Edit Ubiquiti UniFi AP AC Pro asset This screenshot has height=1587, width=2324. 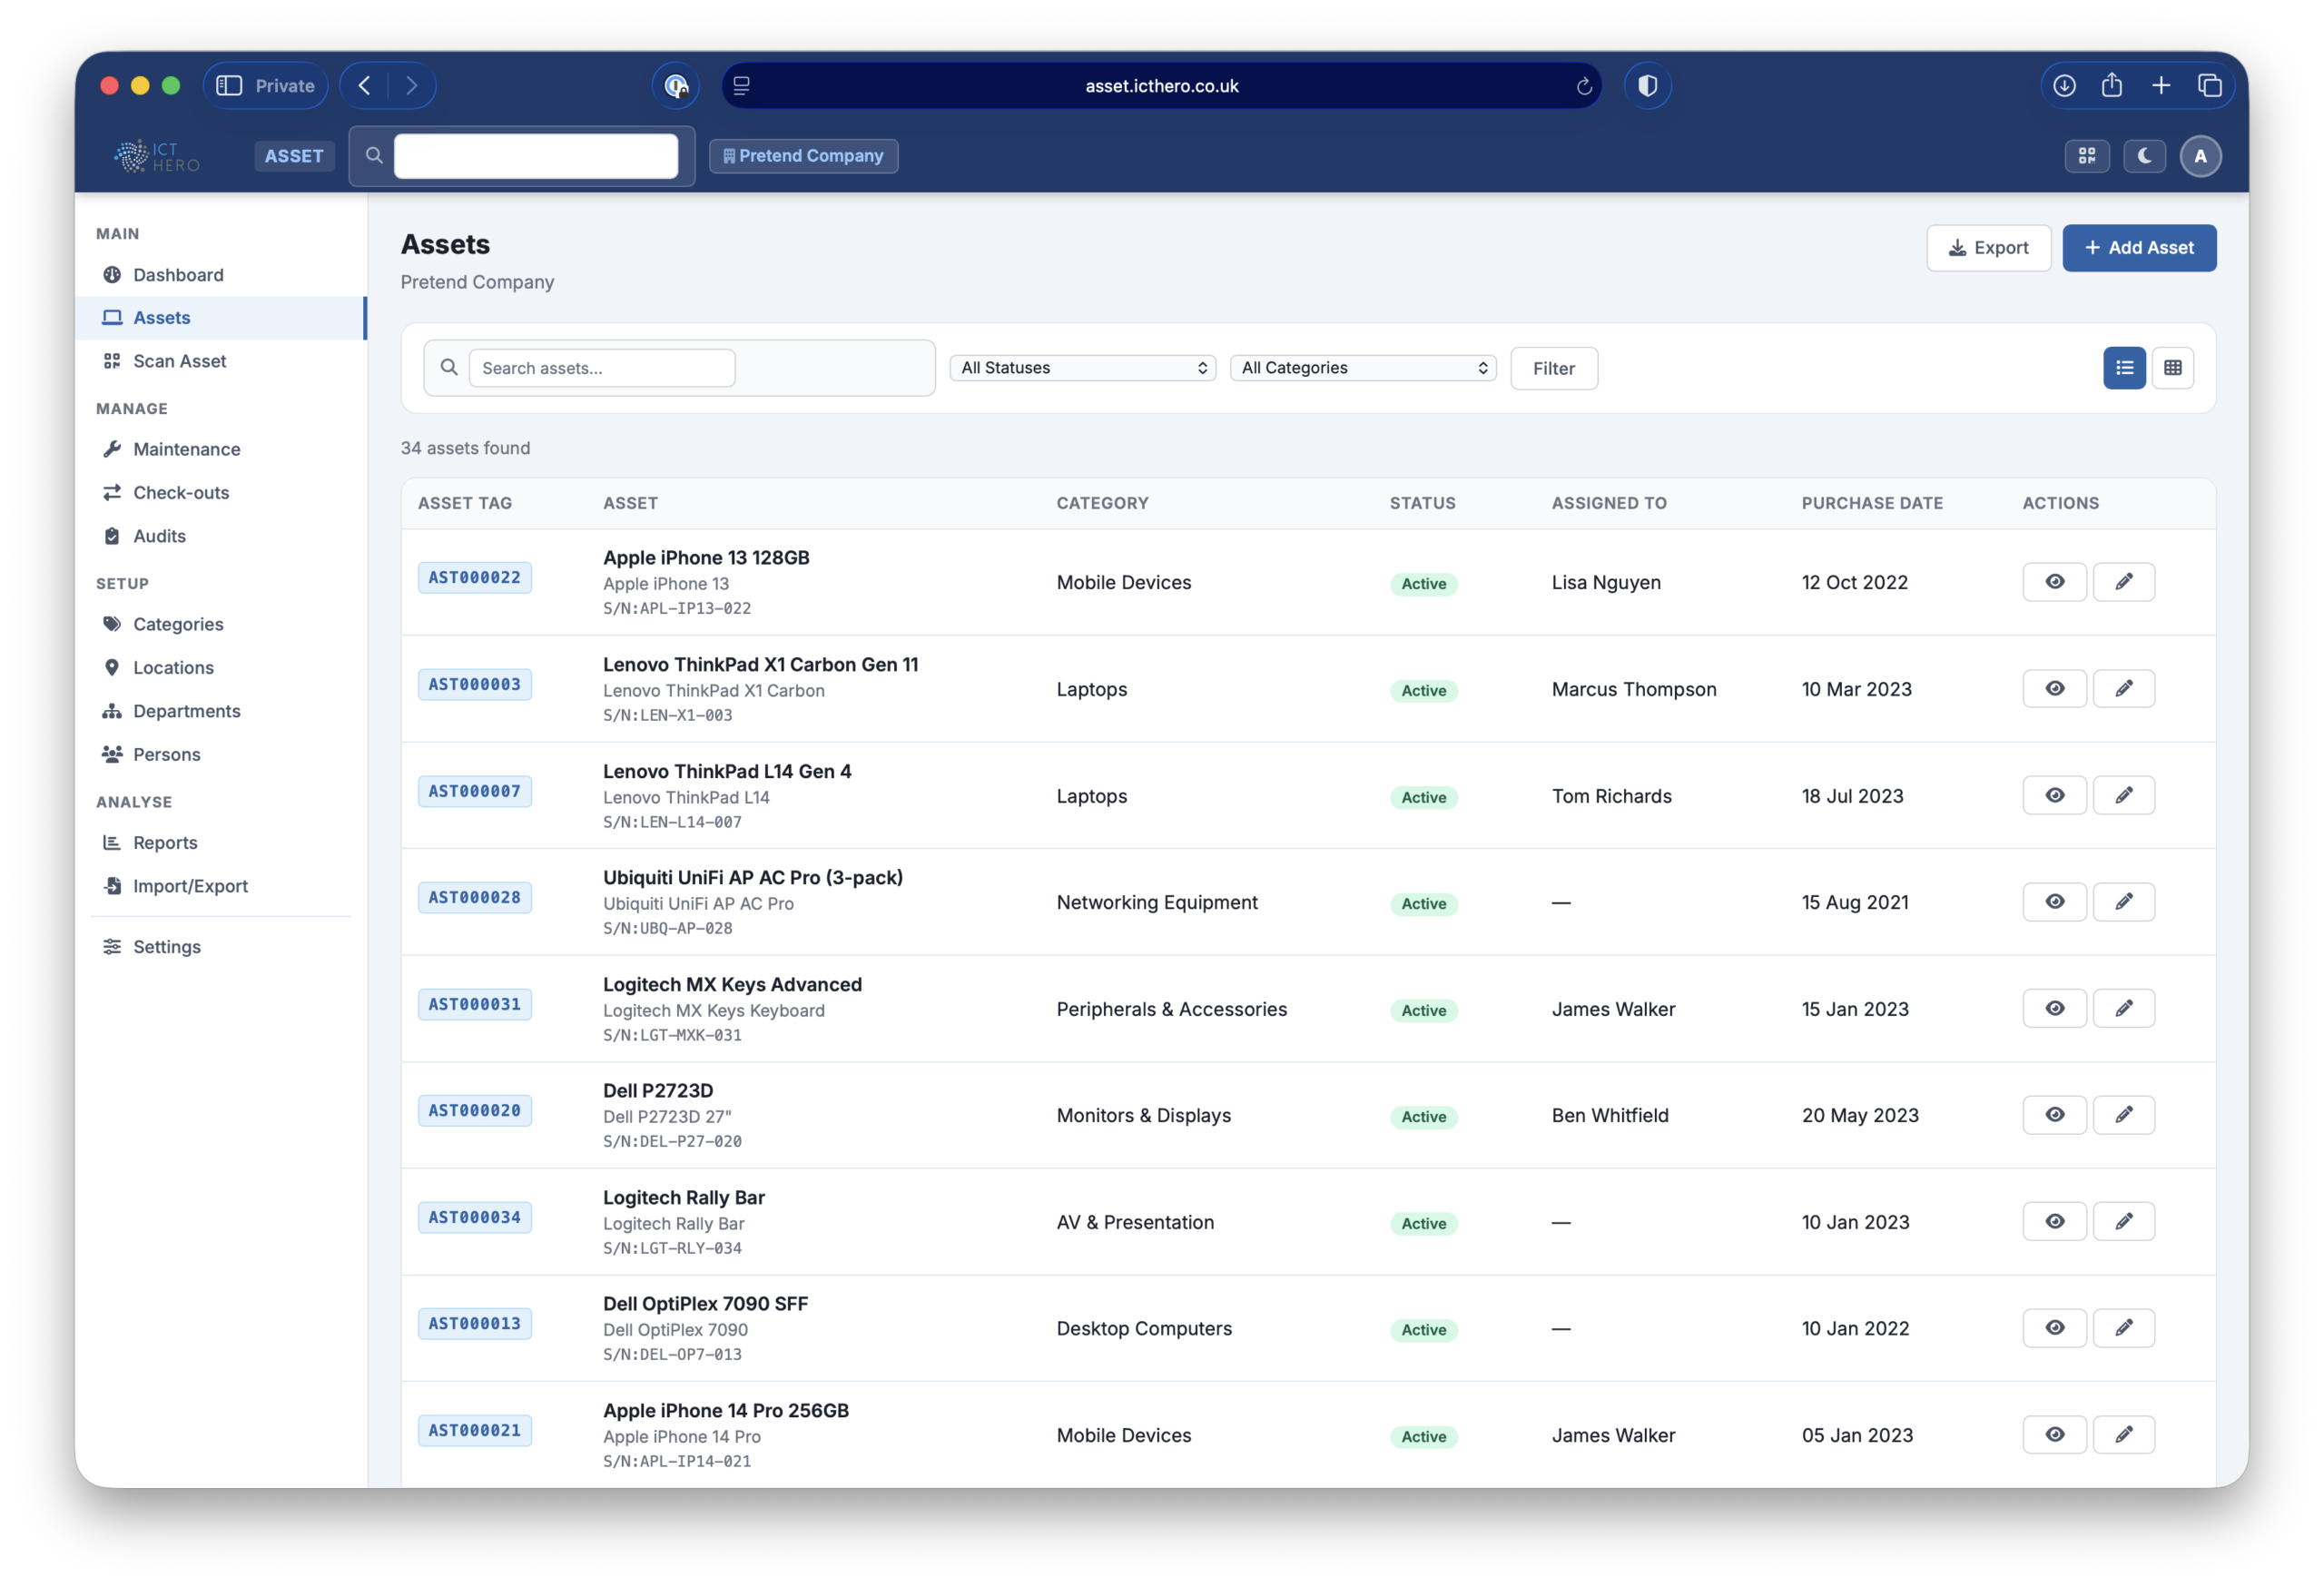click(x=2123, y=902)
